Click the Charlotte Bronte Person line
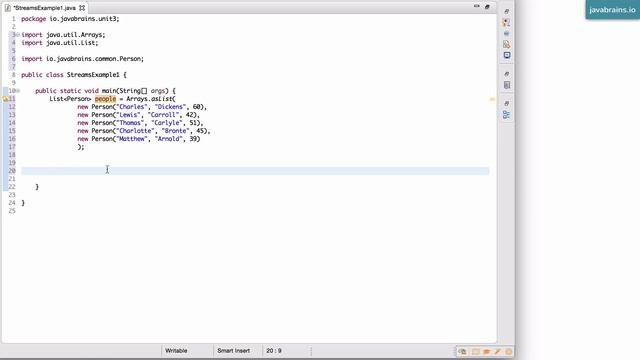The width and height of the screenshot is (640, 360). pos(144,131)
